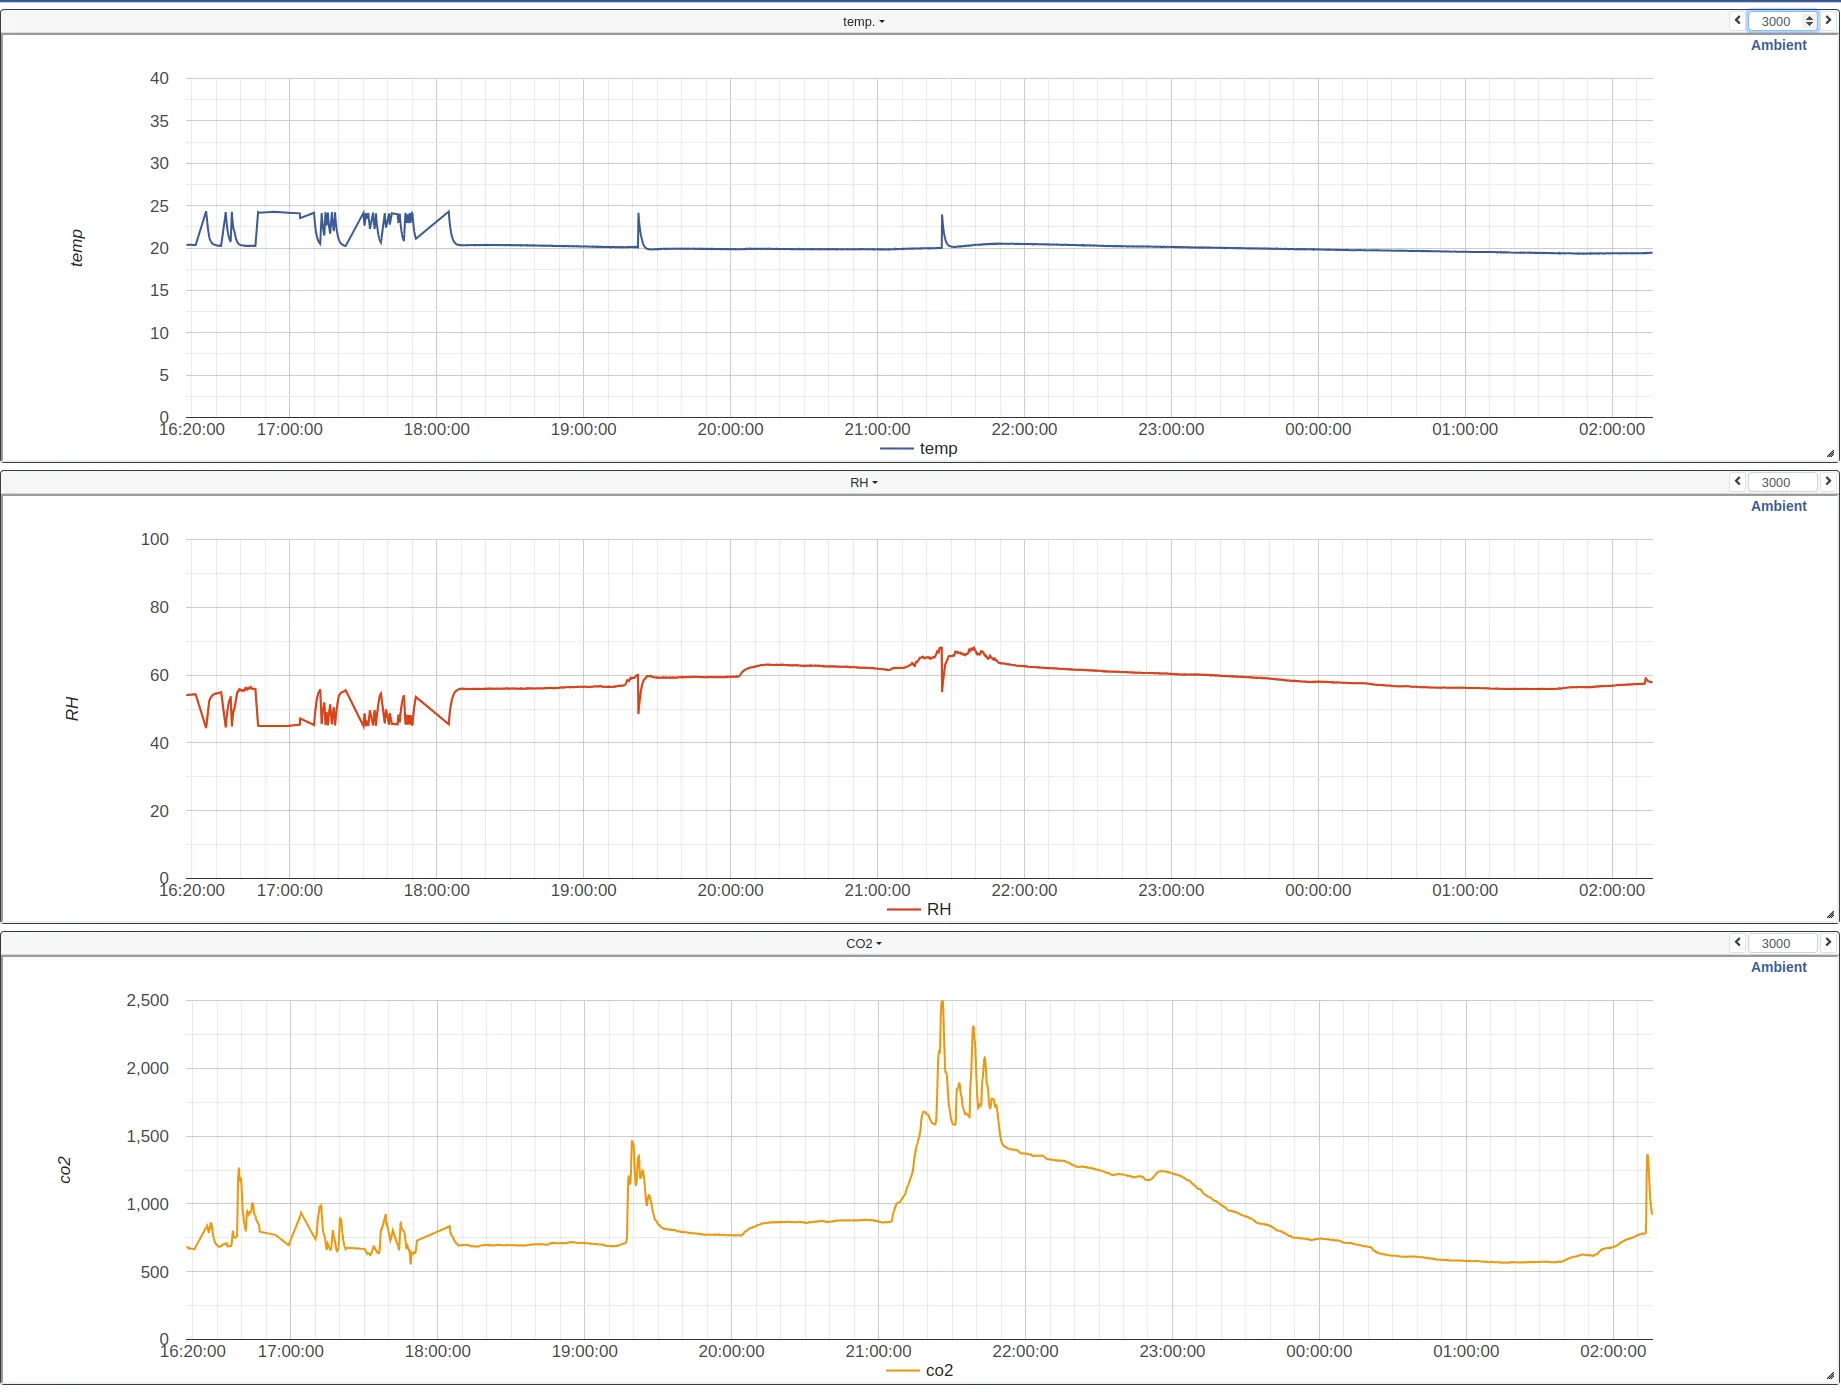Click the 19:00:00 label on RH chart axis
1841x1393 pixels.
click(583, 890)
